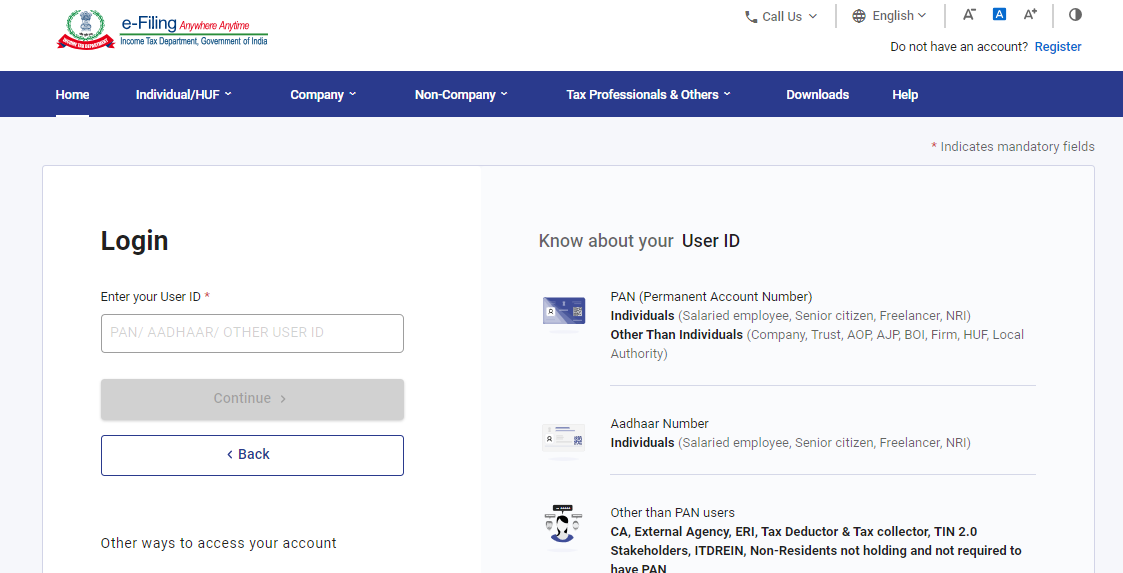Click the phone icon beside Call Us

(x=751, y=16)
